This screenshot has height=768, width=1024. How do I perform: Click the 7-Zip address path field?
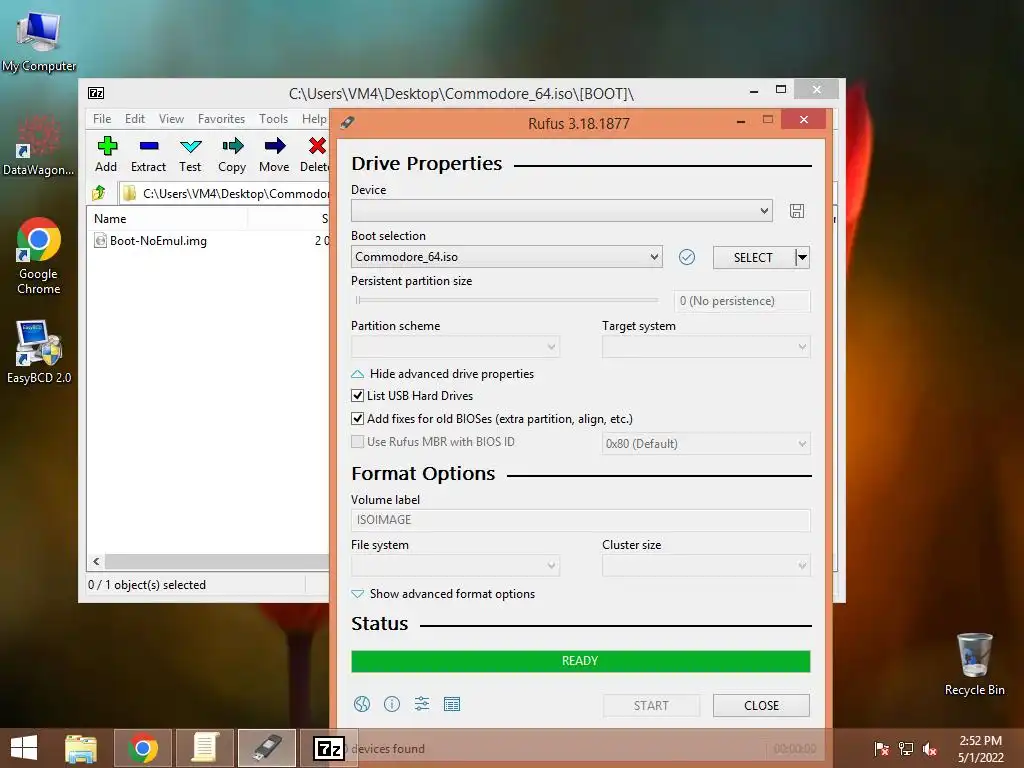pos(224,193)
